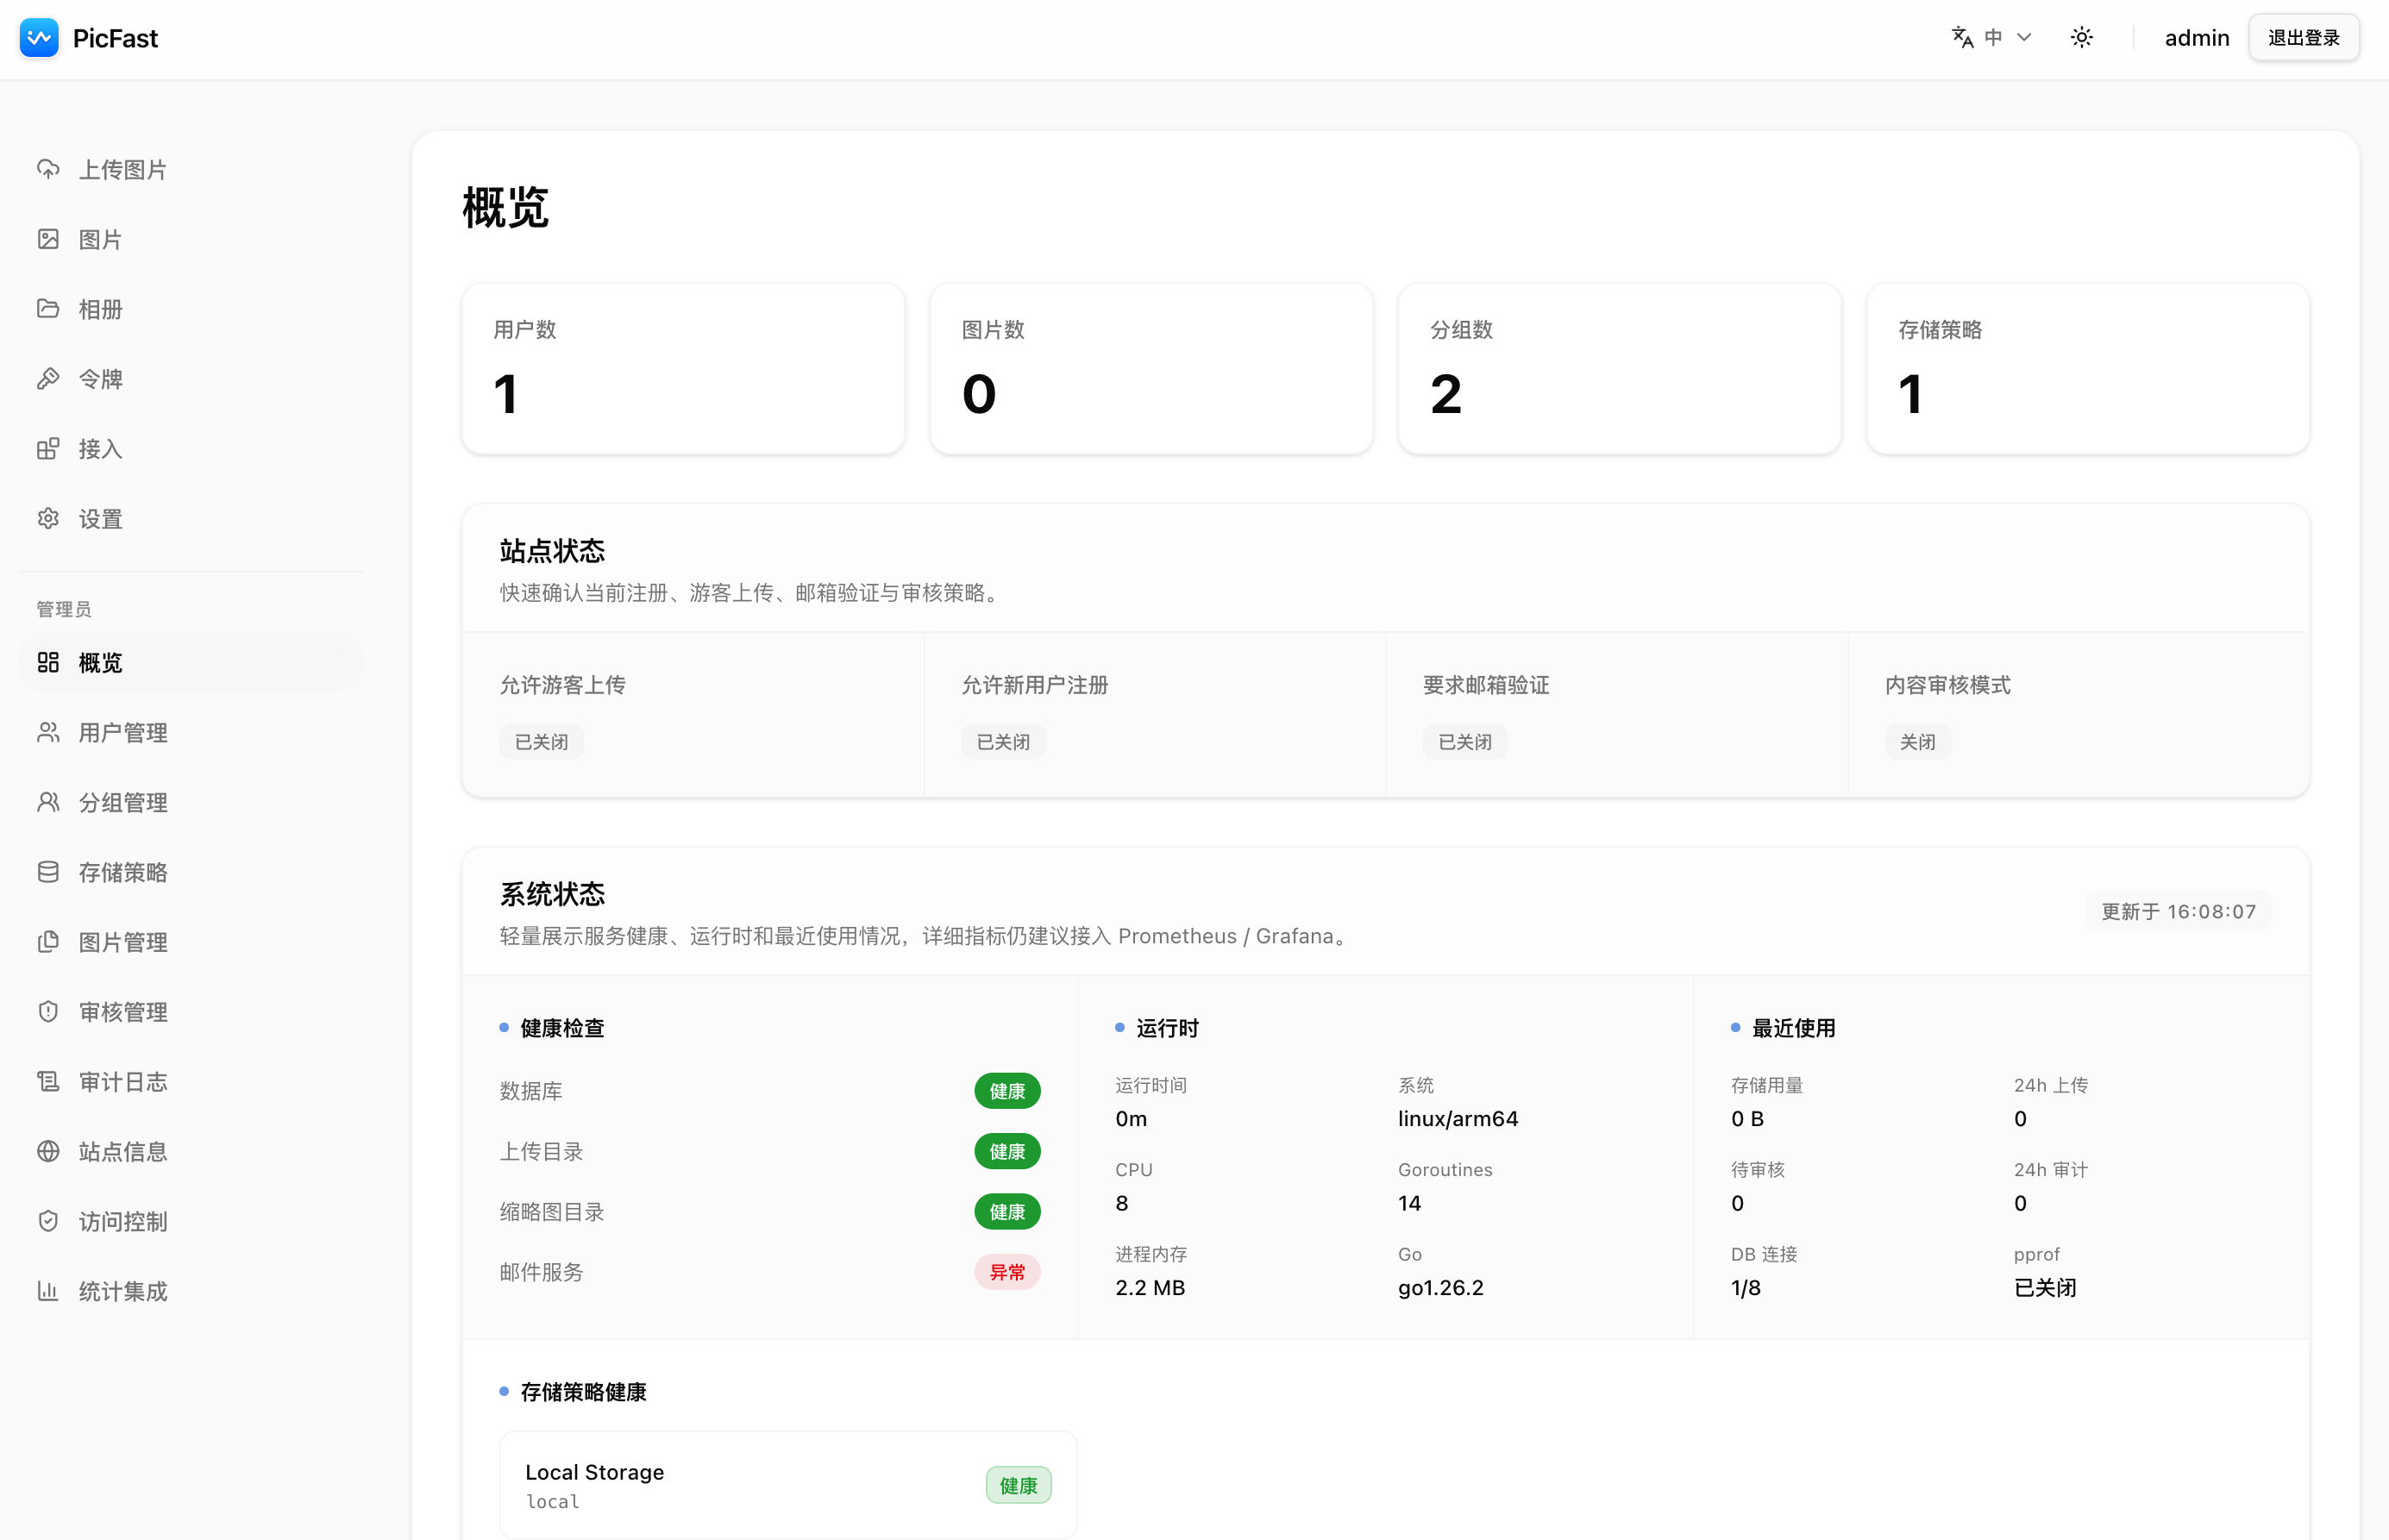This screenshot has width=2389, height=1540.
Task: Expand the language dropdown chevron
Action: coord(2024,38)
